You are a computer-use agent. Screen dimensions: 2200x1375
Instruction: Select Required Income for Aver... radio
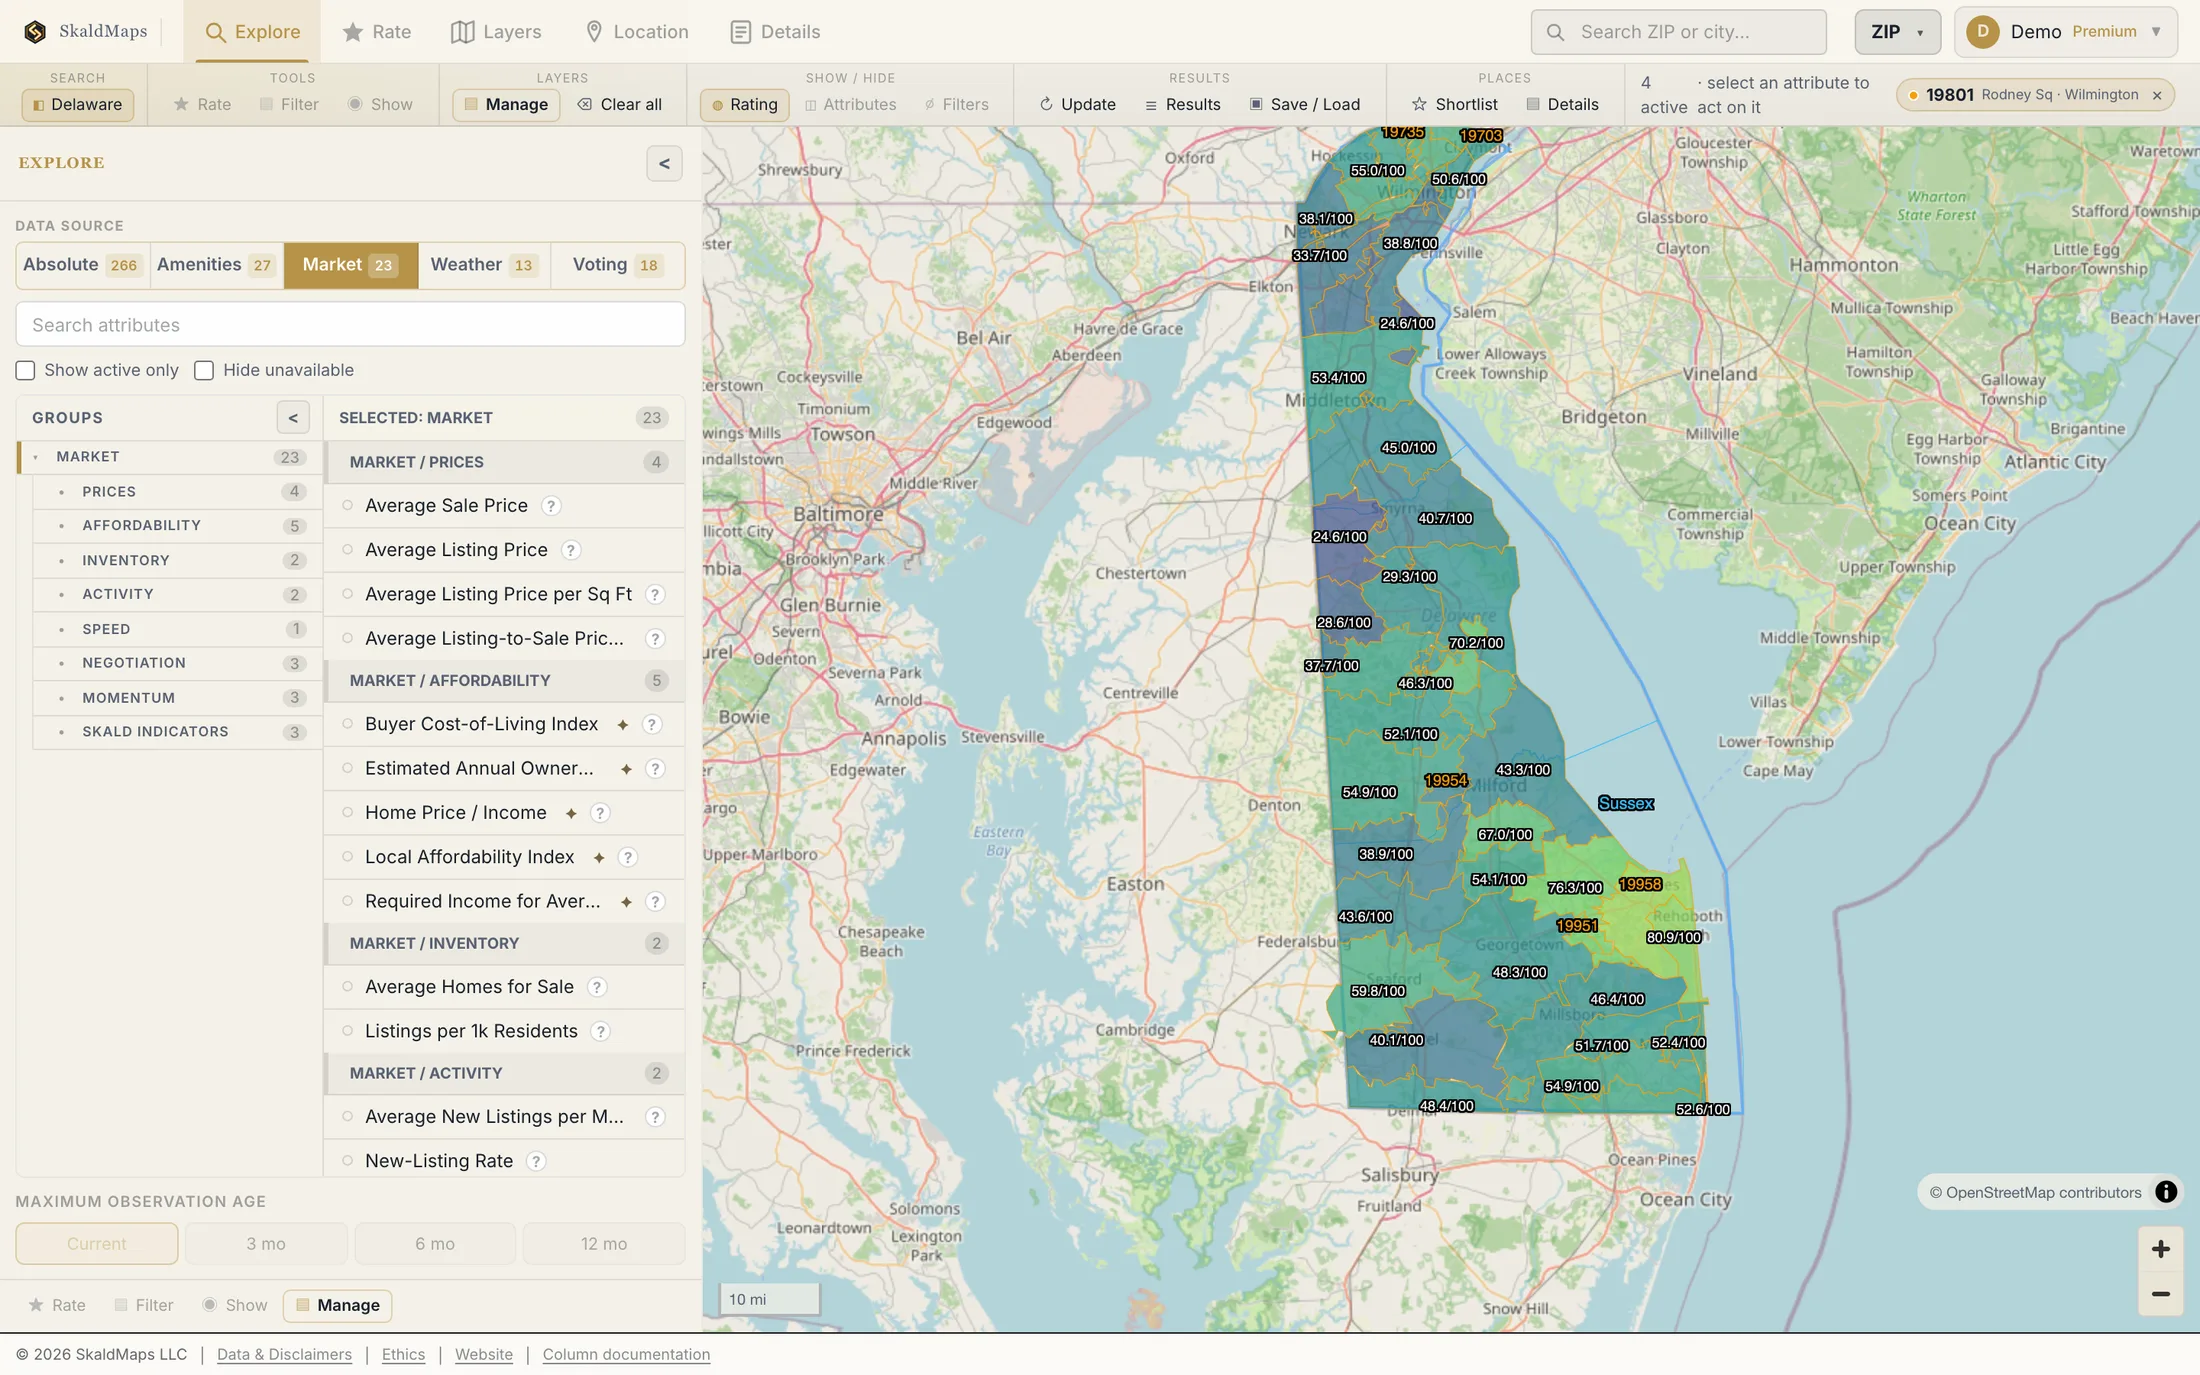348,902
